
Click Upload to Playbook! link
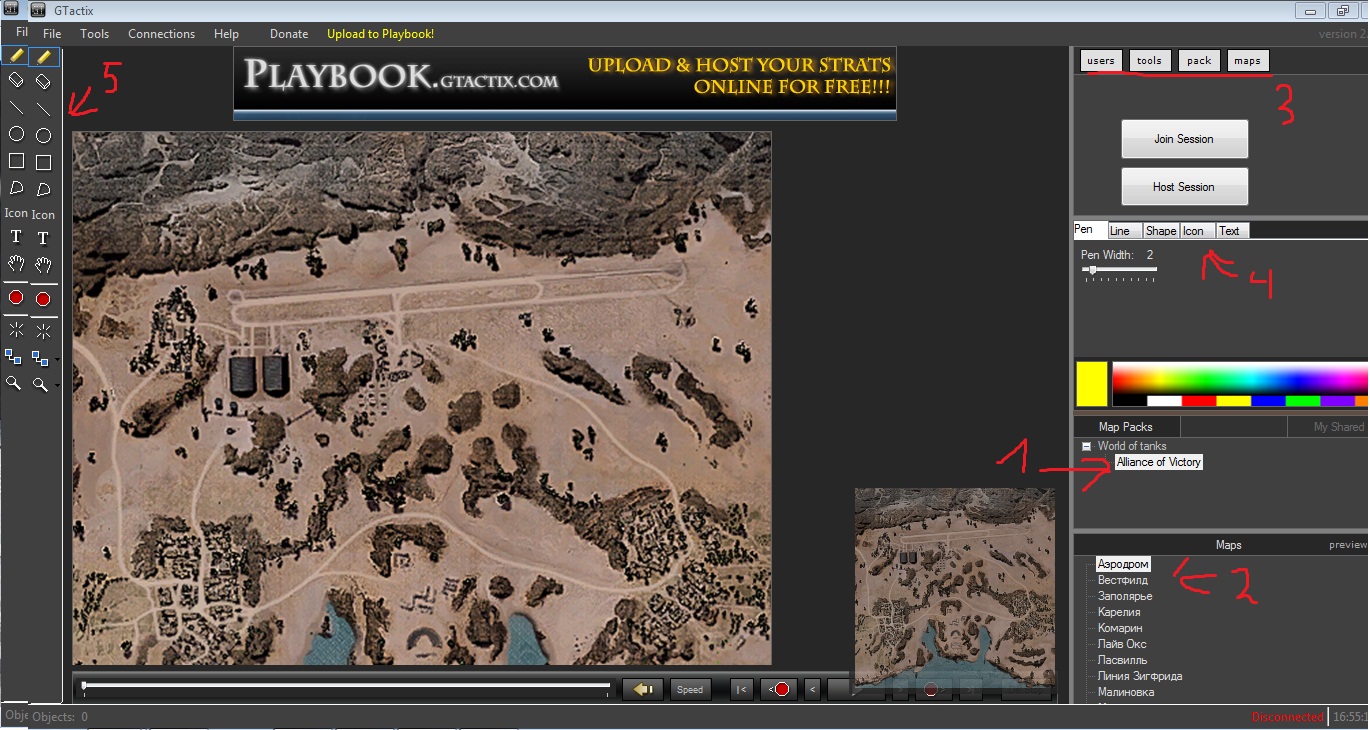pos(380,34)
